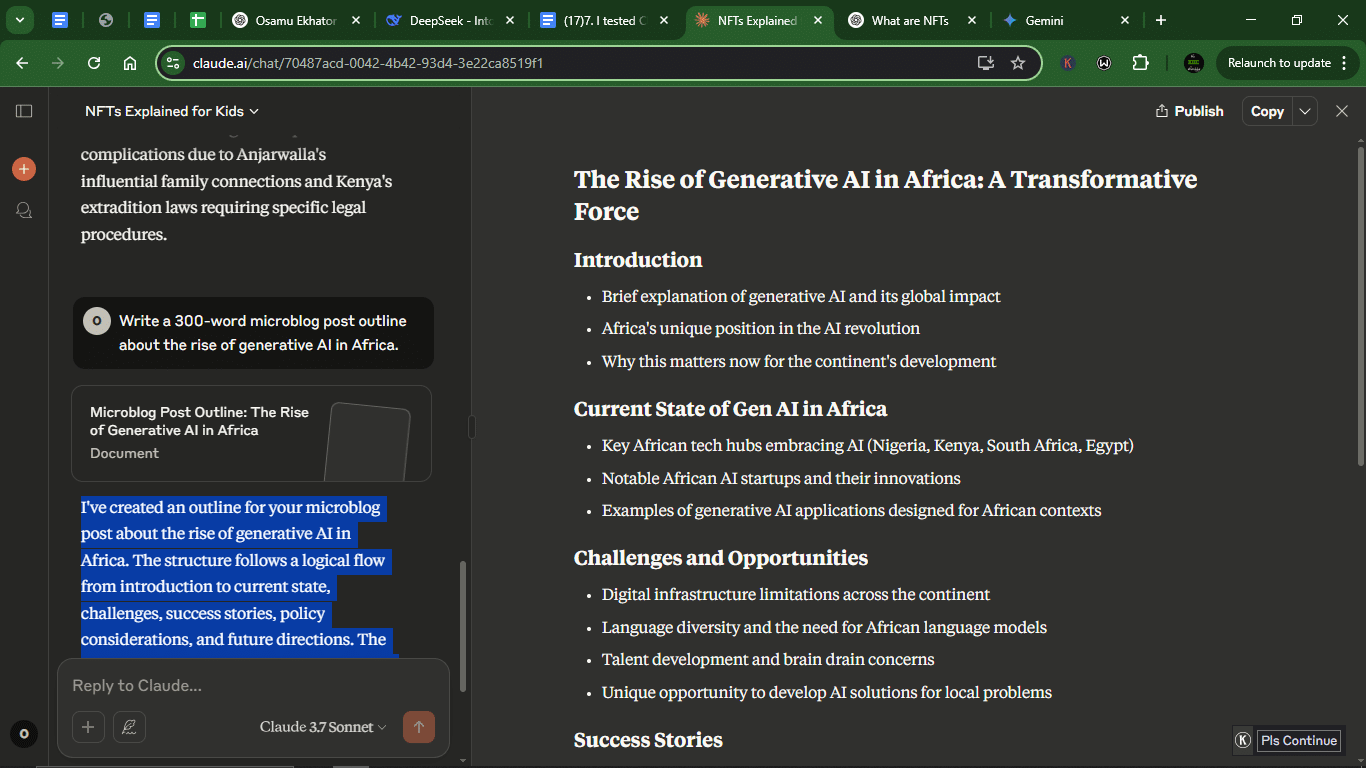1366x768 pixels.
Task: Close the DeepSeek tab
Action: tap(510, 20)
